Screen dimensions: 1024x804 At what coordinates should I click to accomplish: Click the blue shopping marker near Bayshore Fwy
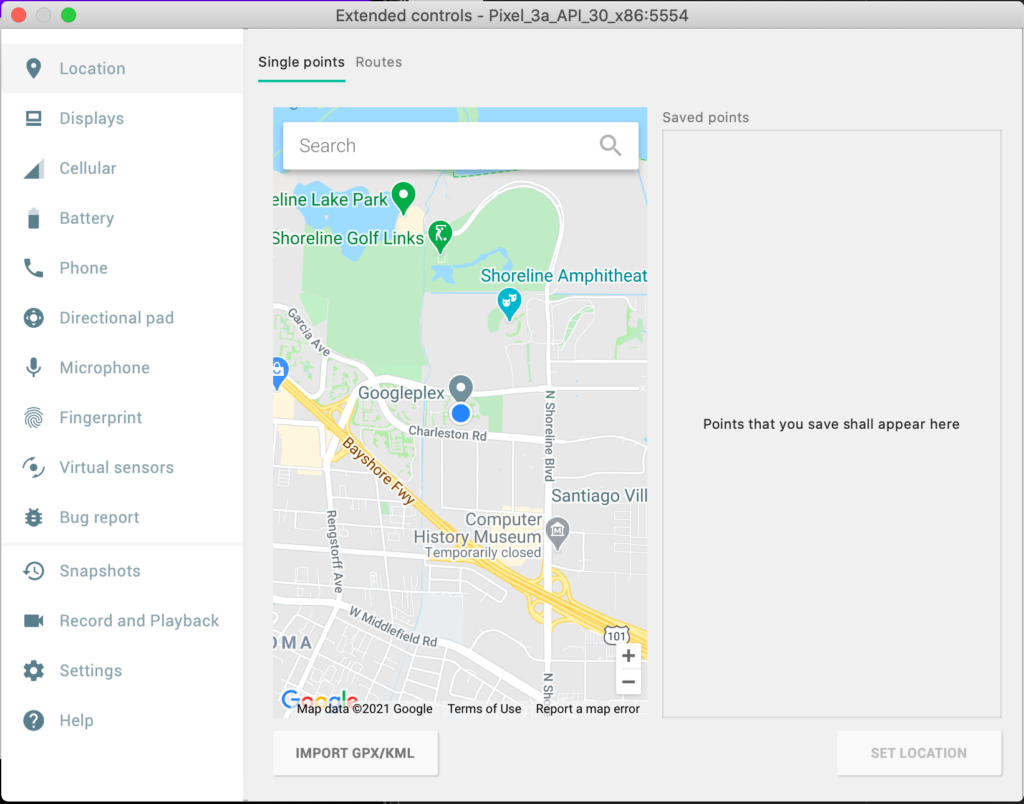click(278, 374)
